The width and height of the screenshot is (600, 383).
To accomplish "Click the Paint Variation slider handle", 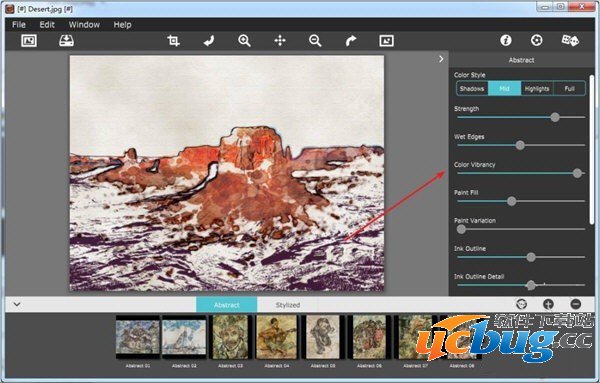I will point(461,229).
